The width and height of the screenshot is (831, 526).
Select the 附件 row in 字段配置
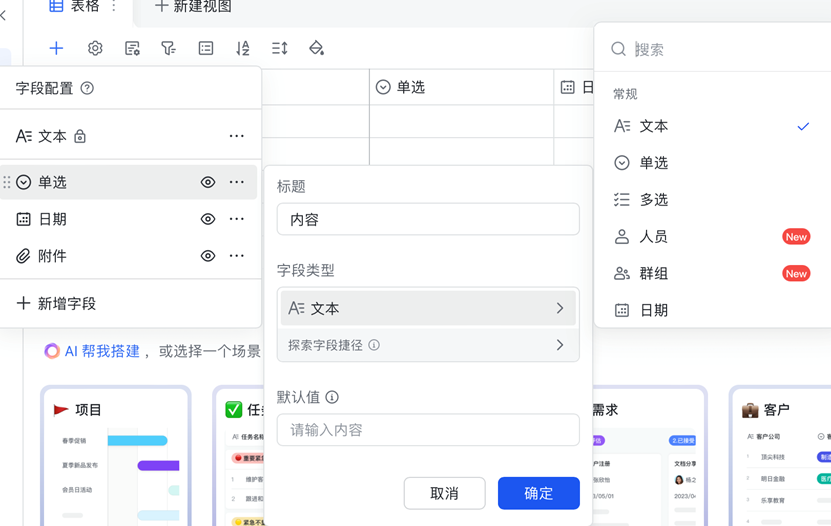[129, 256]
